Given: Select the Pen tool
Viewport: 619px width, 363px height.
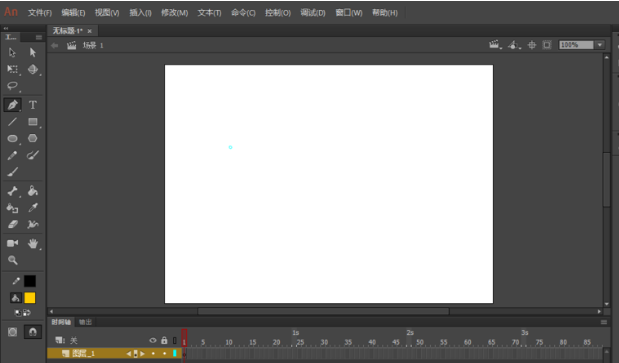Looking at the screenshot, I should [12, 105].
